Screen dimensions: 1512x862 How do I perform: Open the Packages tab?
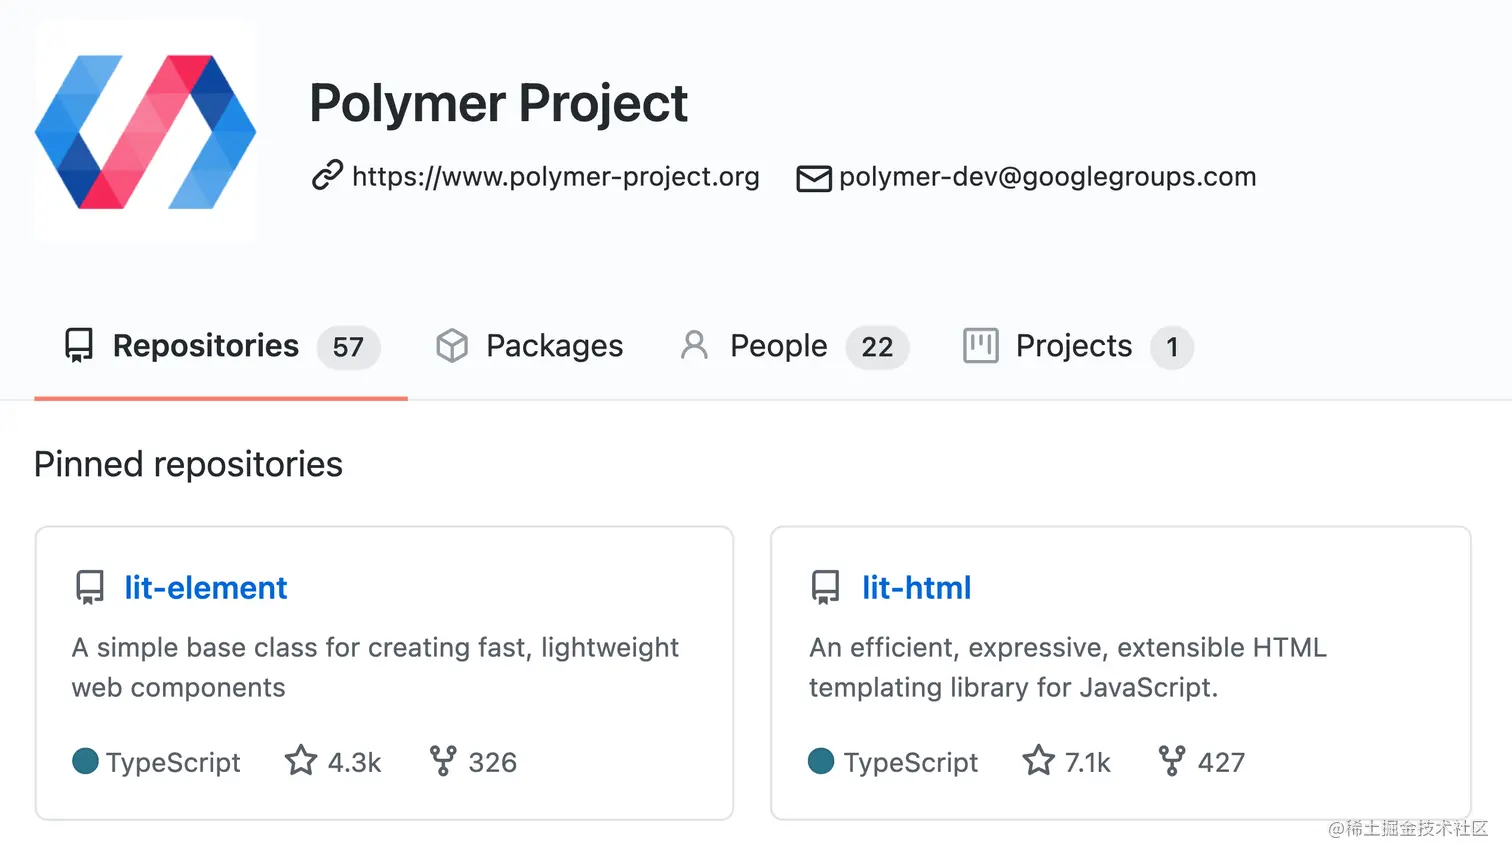tap(554, 346)
